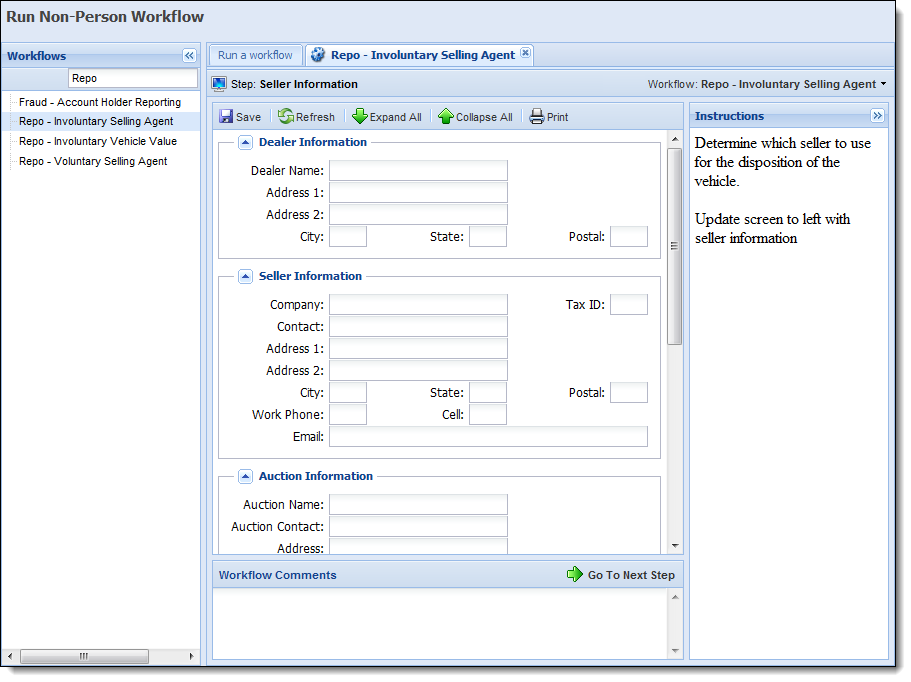This screenshot has height=682, width=911.
Task: Click the Refresh toolbar label
Action: click(315, 117)
